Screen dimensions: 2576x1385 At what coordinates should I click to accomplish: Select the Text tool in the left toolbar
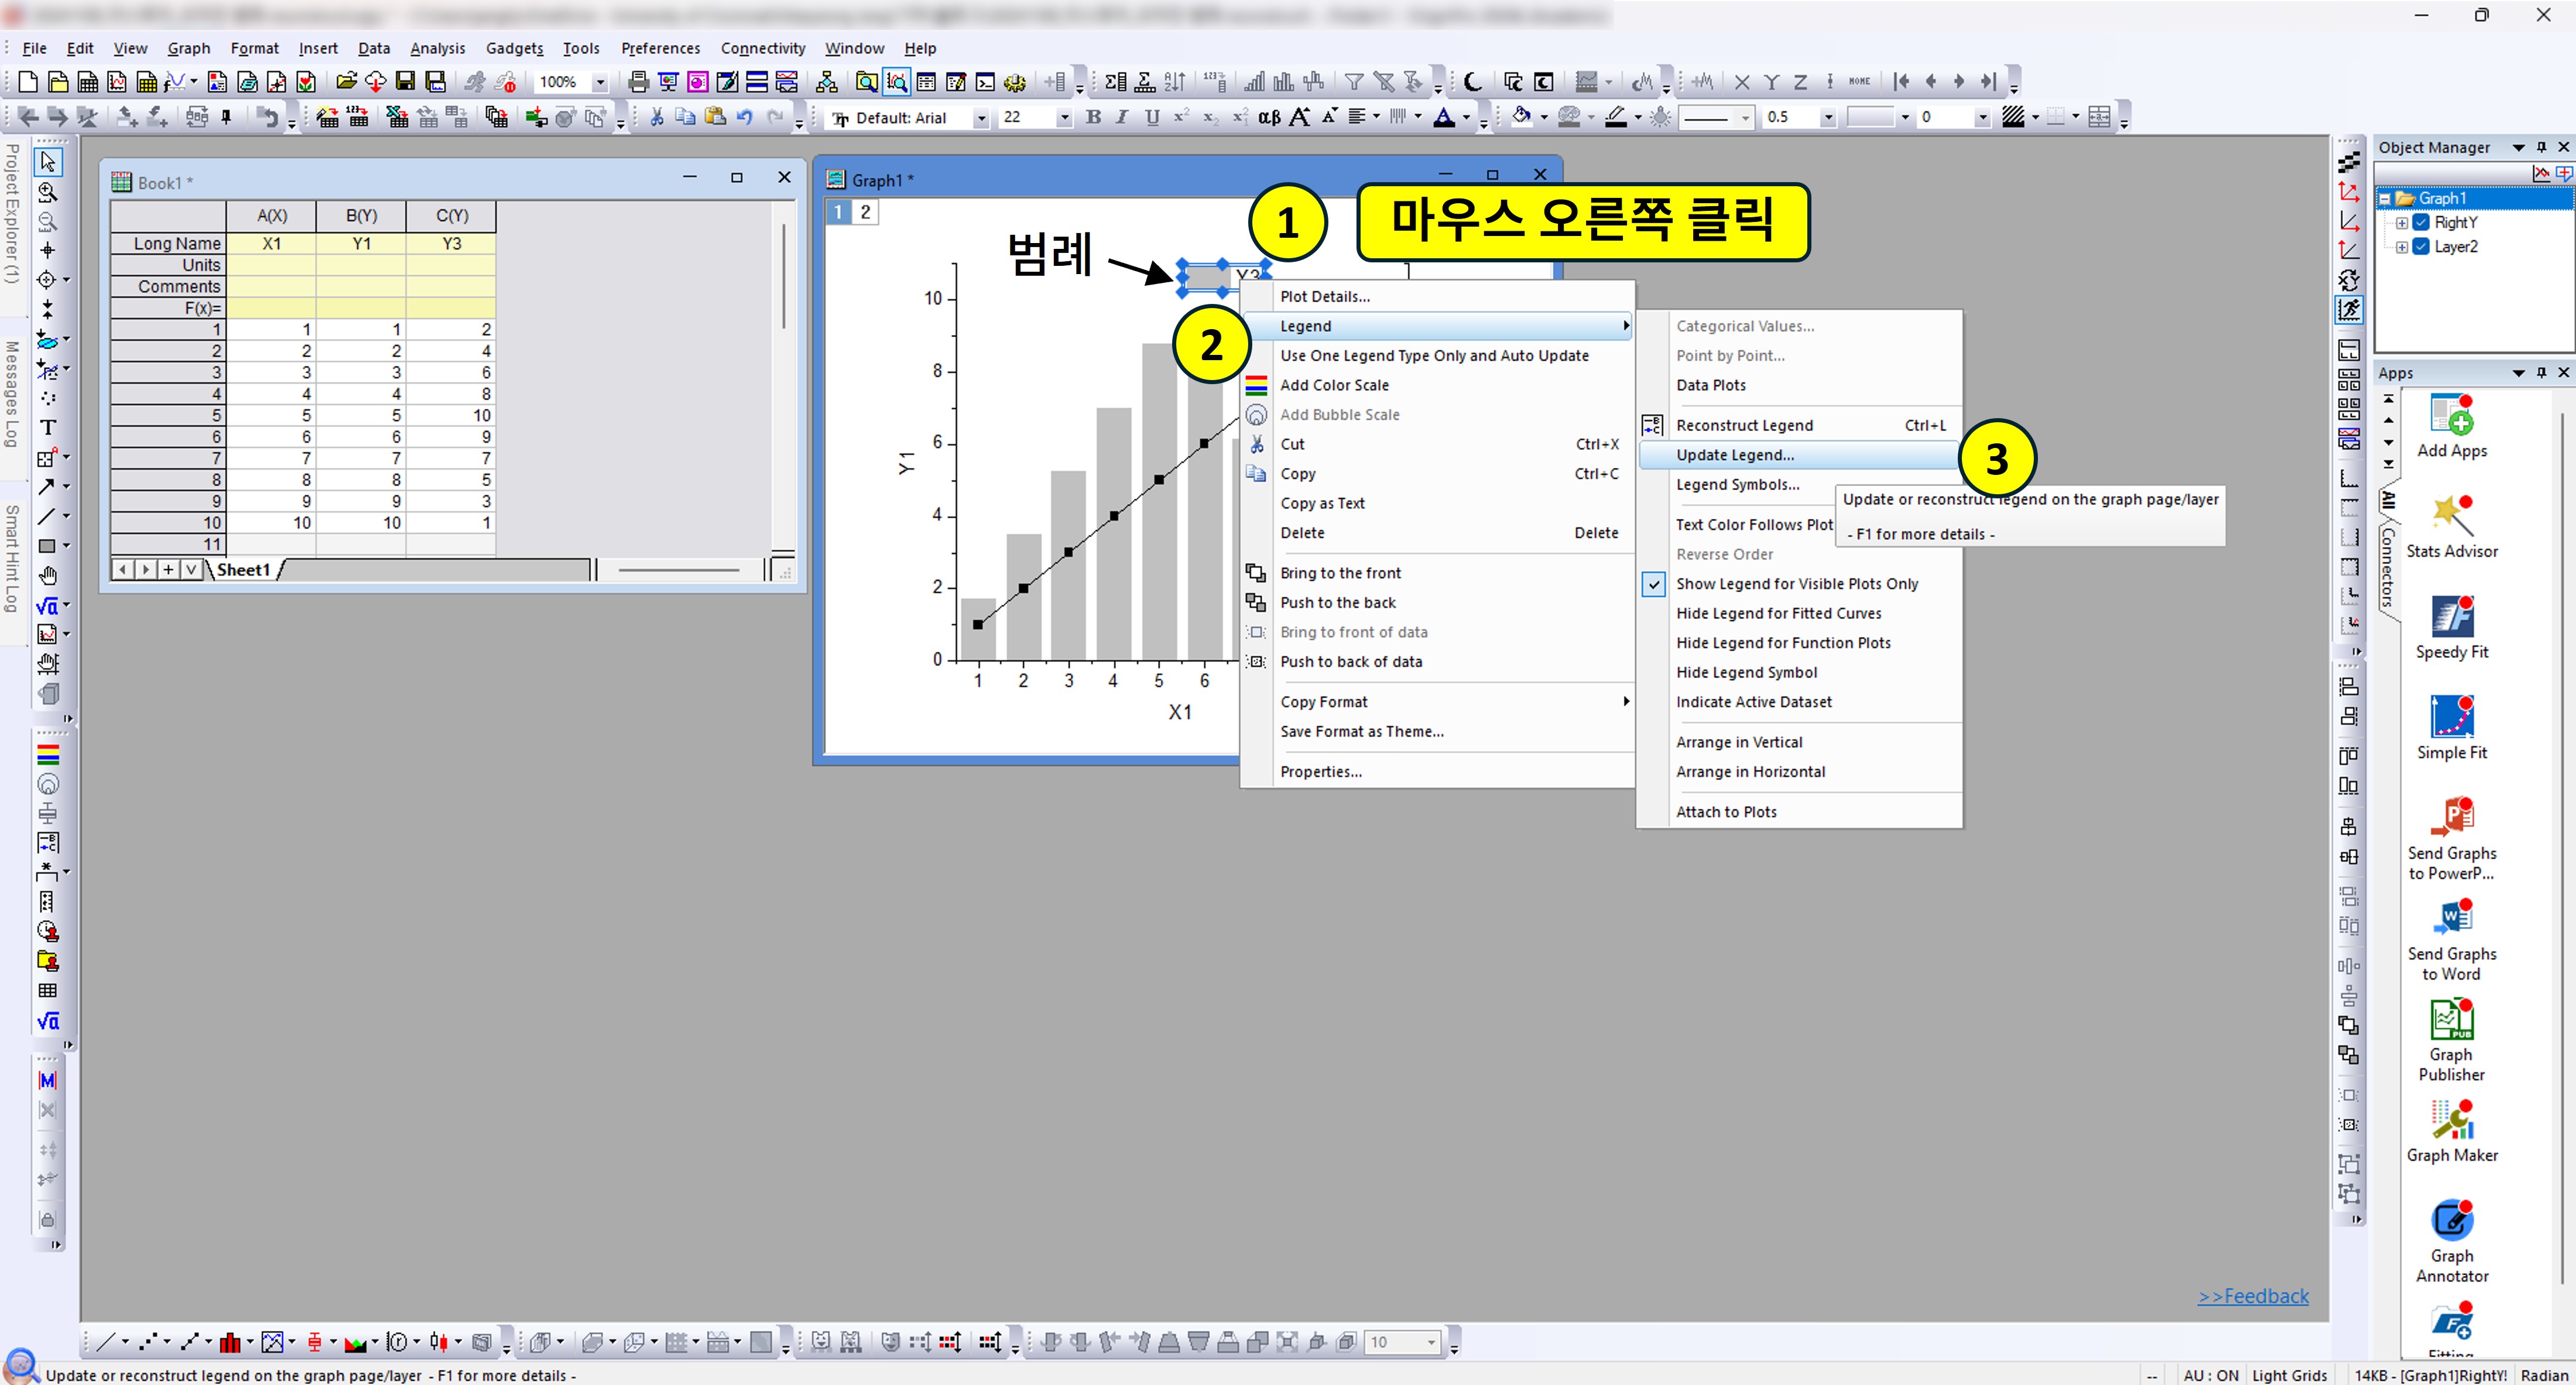[47, 427]
